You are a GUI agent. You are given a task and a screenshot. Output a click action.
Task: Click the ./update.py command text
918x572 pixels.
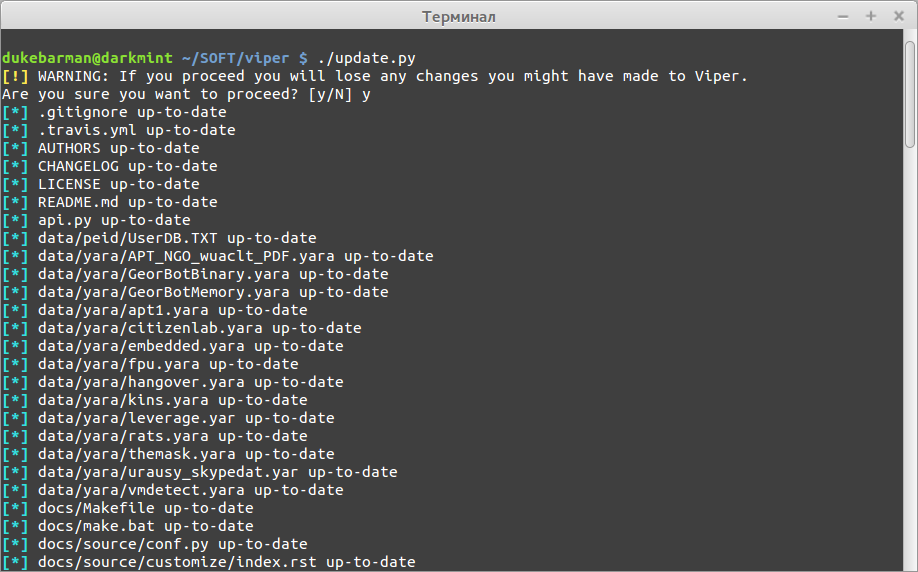(366, 58)
